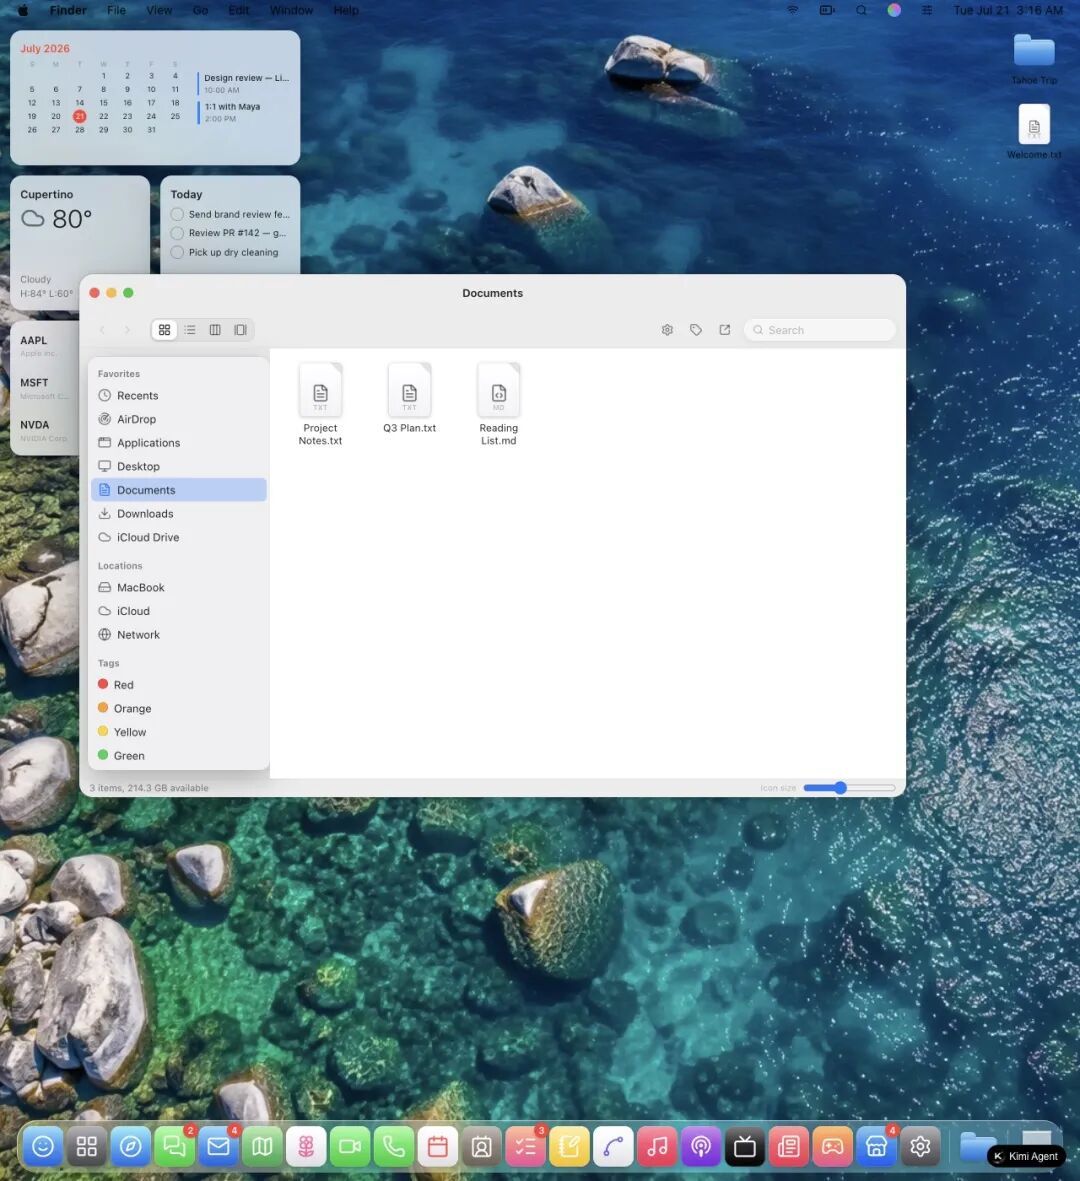Filter by the Green tag
1080x1181 pixels.
tap(178, 755)
